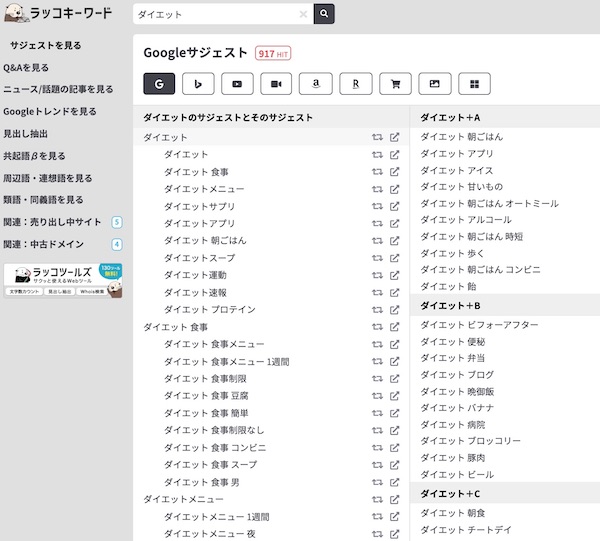Click ダイエットメニュー 夜 keyword
Screen dimensions: 600x541
(x=210, y=534)
